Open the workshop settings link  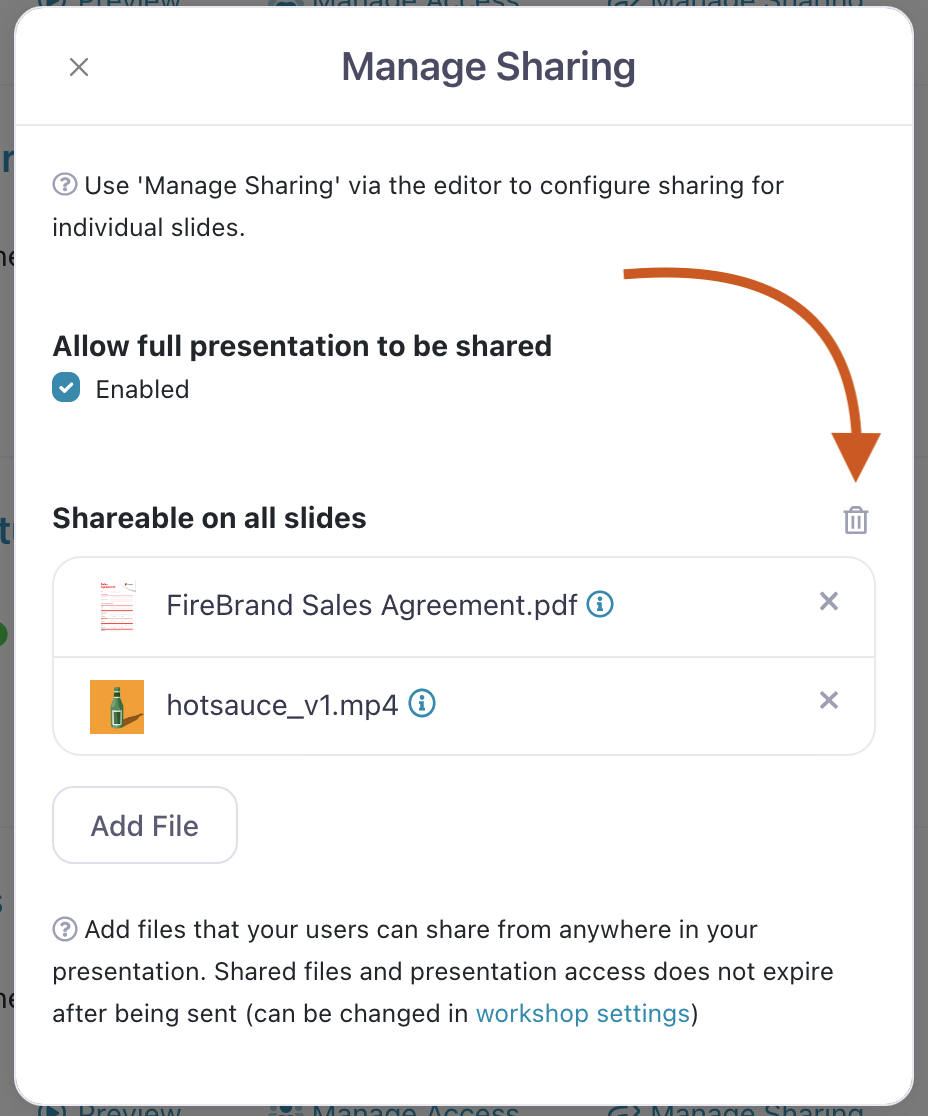click(583, 1014)
